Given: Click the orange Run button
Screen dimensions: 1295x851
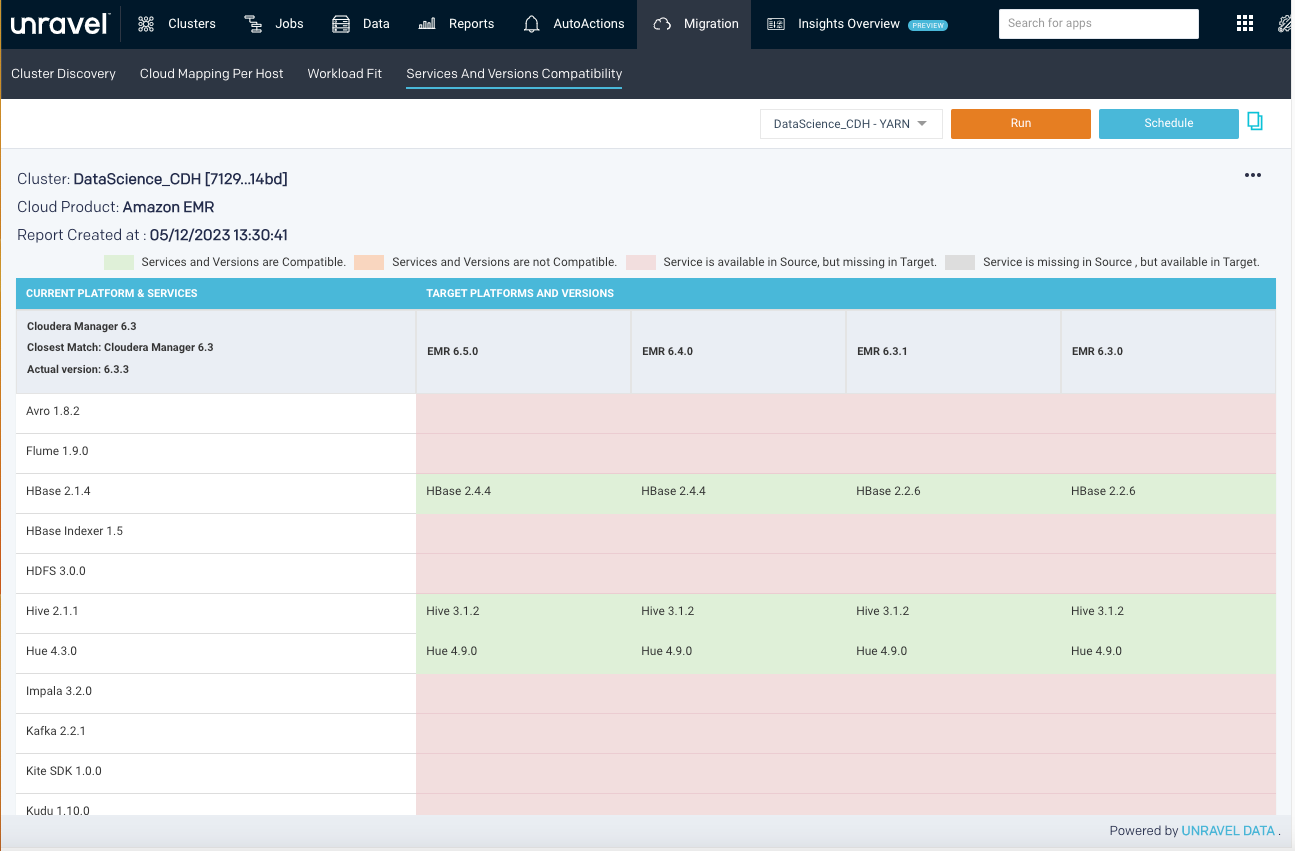Looking at the screenshot, I should coord(1020,124).
